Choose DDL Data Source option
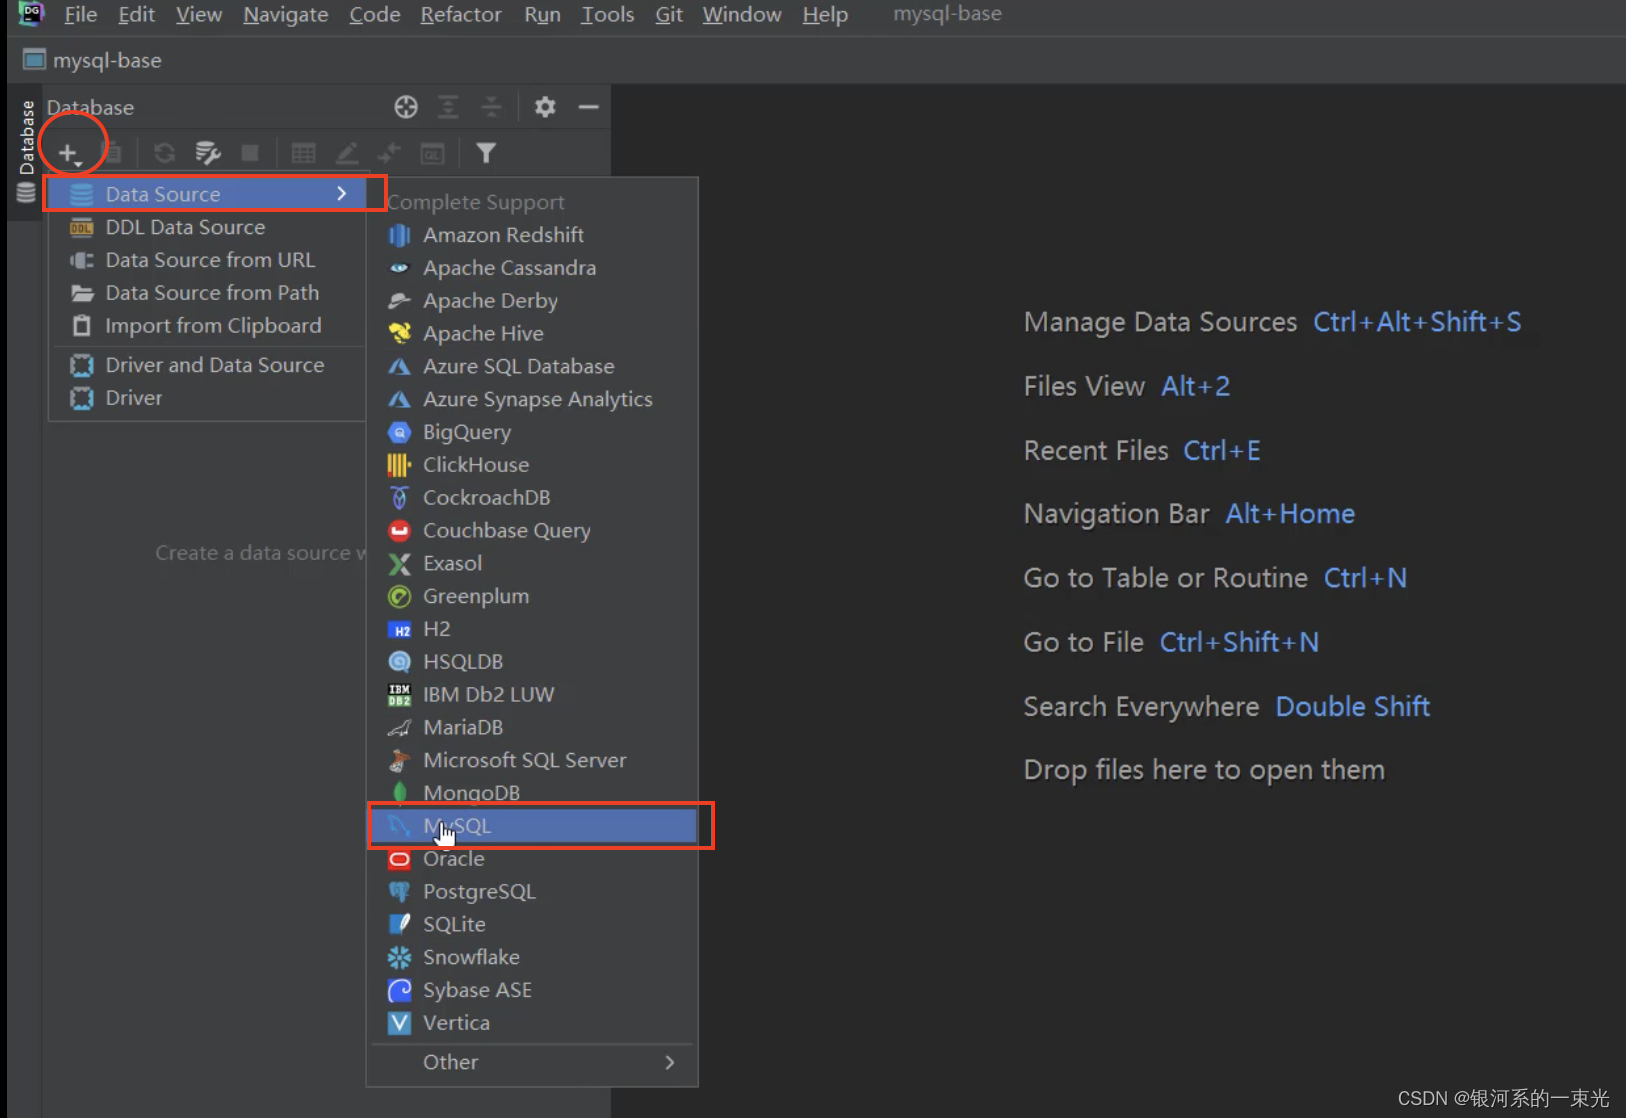This screenshot has width=1626, height=1118. coord(208,227)
